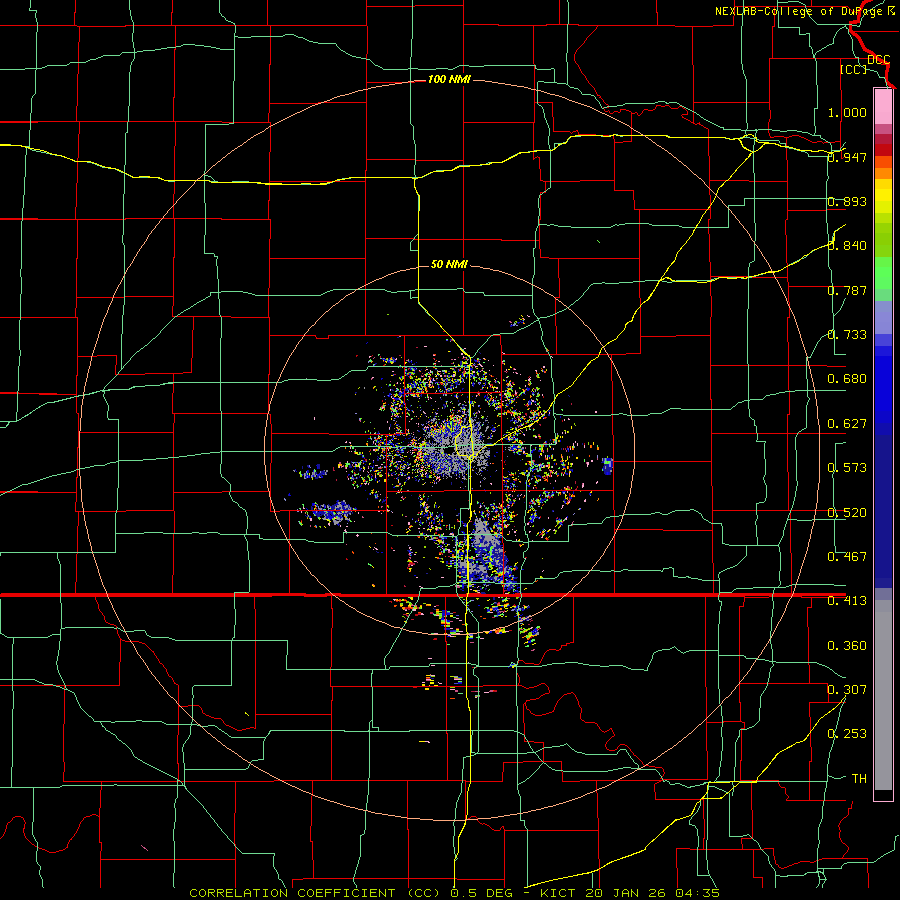Select the 0.253 legend value
The image size is (900, 900).
[x=847, y=734]
